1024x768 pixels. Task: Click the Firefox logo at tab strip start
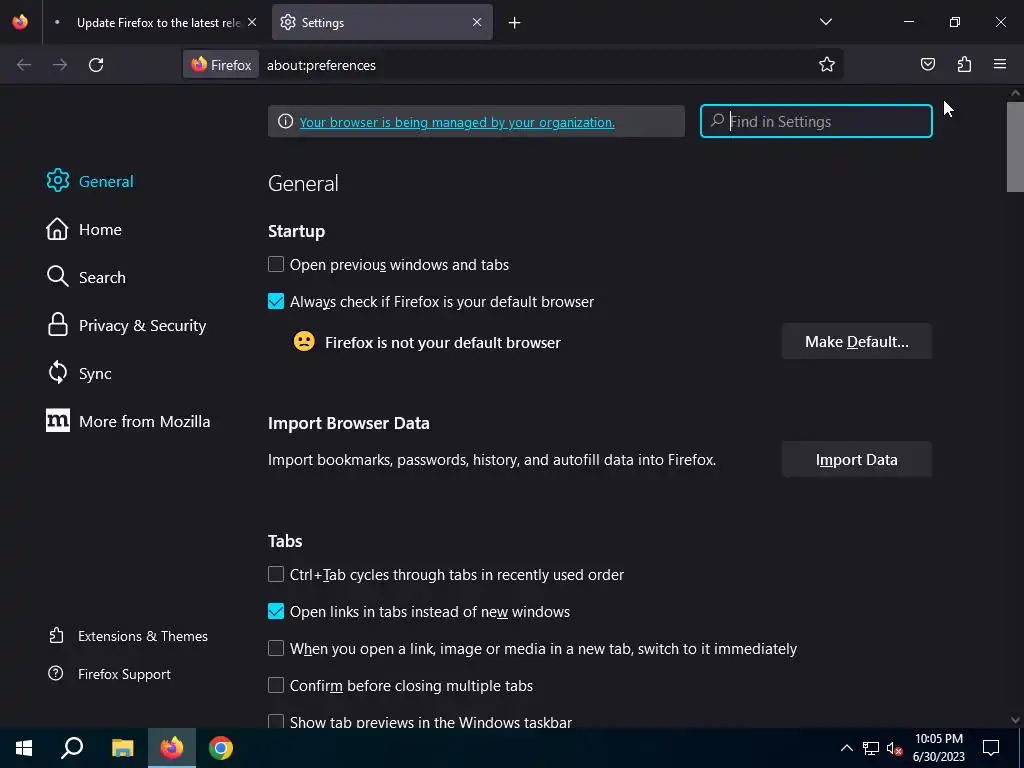coord(20,22)
